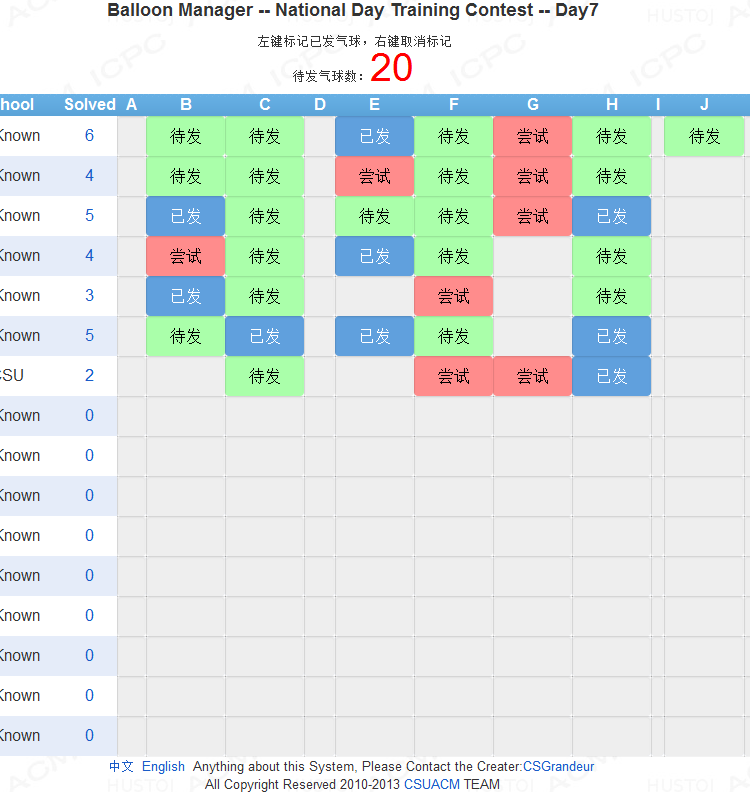Mark the green 待发 cell in column E

(374, 216)
